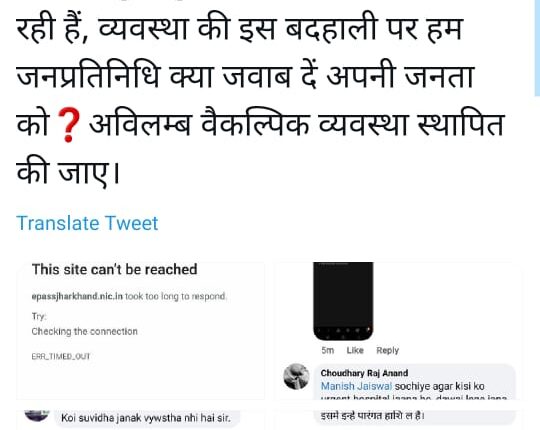Click the light blue scrollbar at the right edge
Image resolution: width=540 pixels, height=430 pixels.
537,48
